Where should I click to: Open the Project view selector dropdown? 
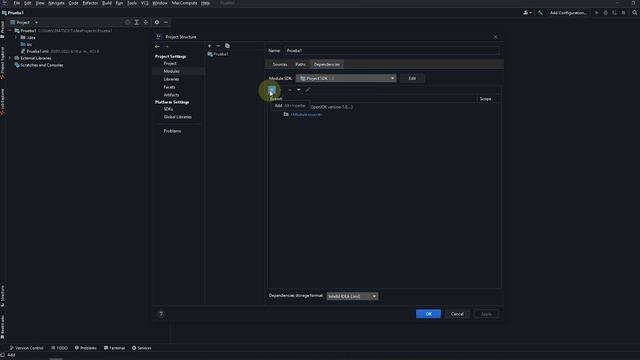point(24,22)
